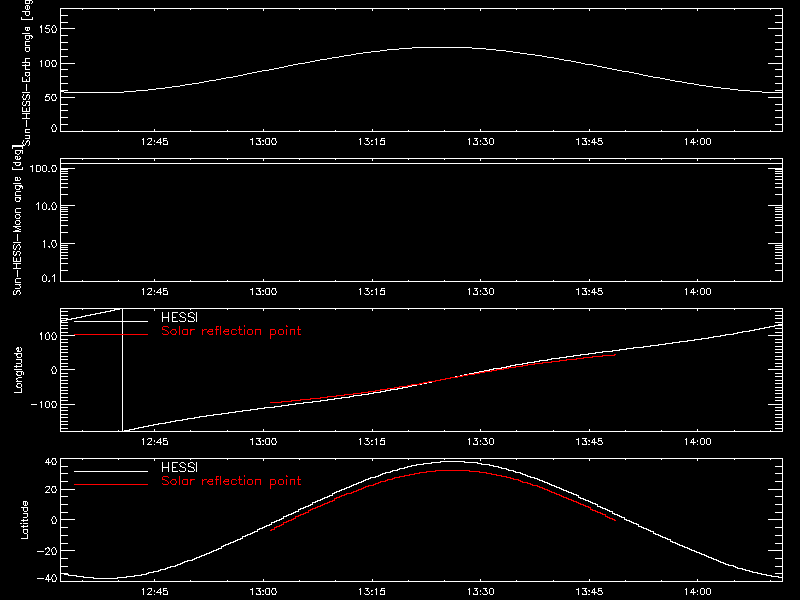The image size is (800, 600).
Task: Click 12:45 time label under Moon angle plot
Action: tap(155, 291)
